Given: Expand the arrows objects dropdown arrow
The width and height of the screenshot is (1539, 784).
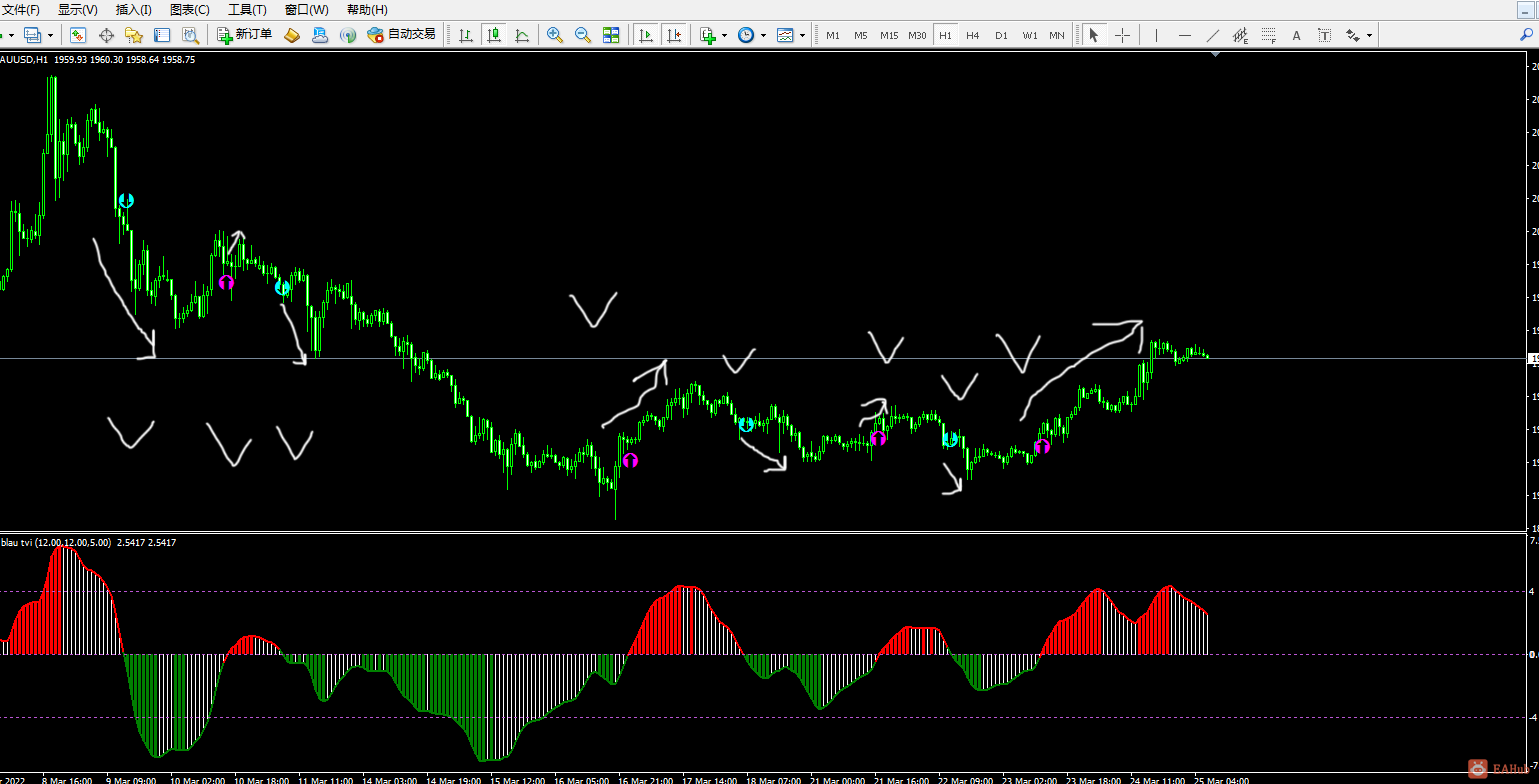Looking at the screenshot, I should tap(1369, 35).
